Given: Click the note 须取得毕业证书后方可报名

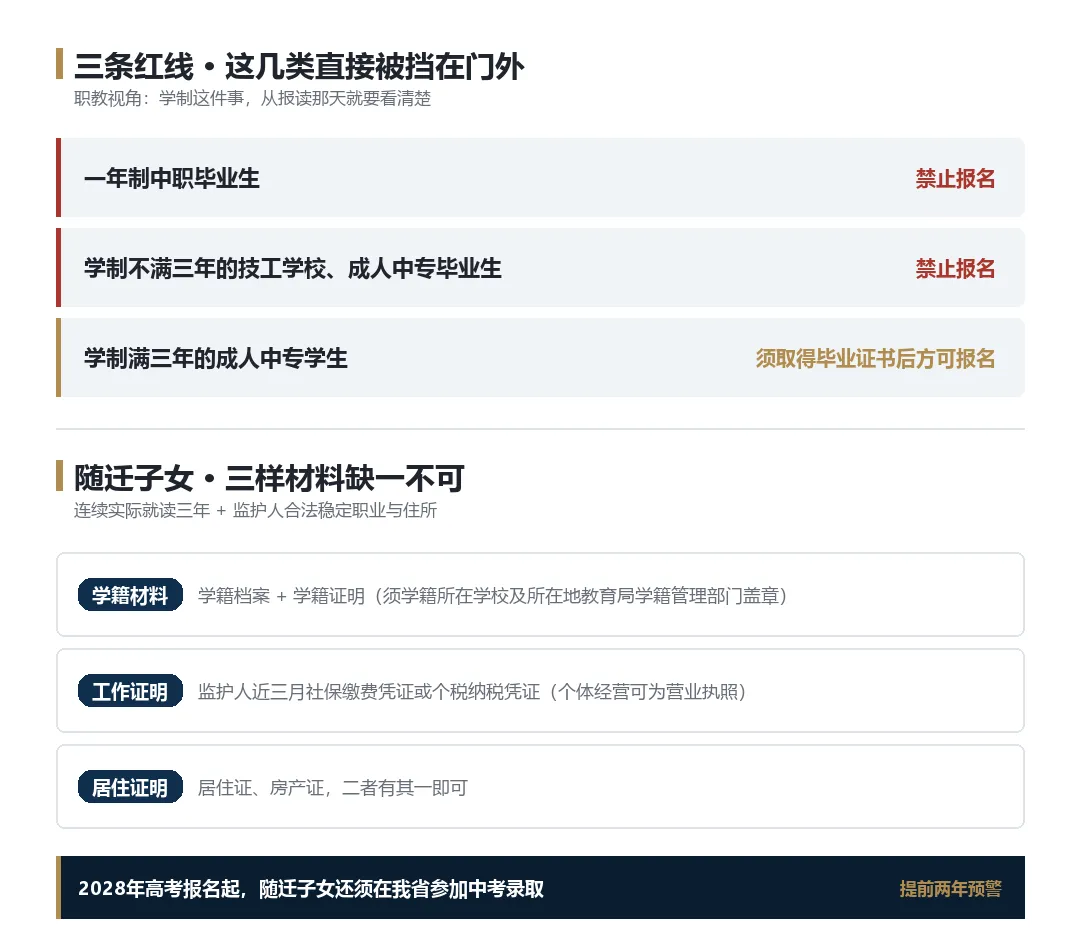Looking at the screenshot, I should 875,358.
